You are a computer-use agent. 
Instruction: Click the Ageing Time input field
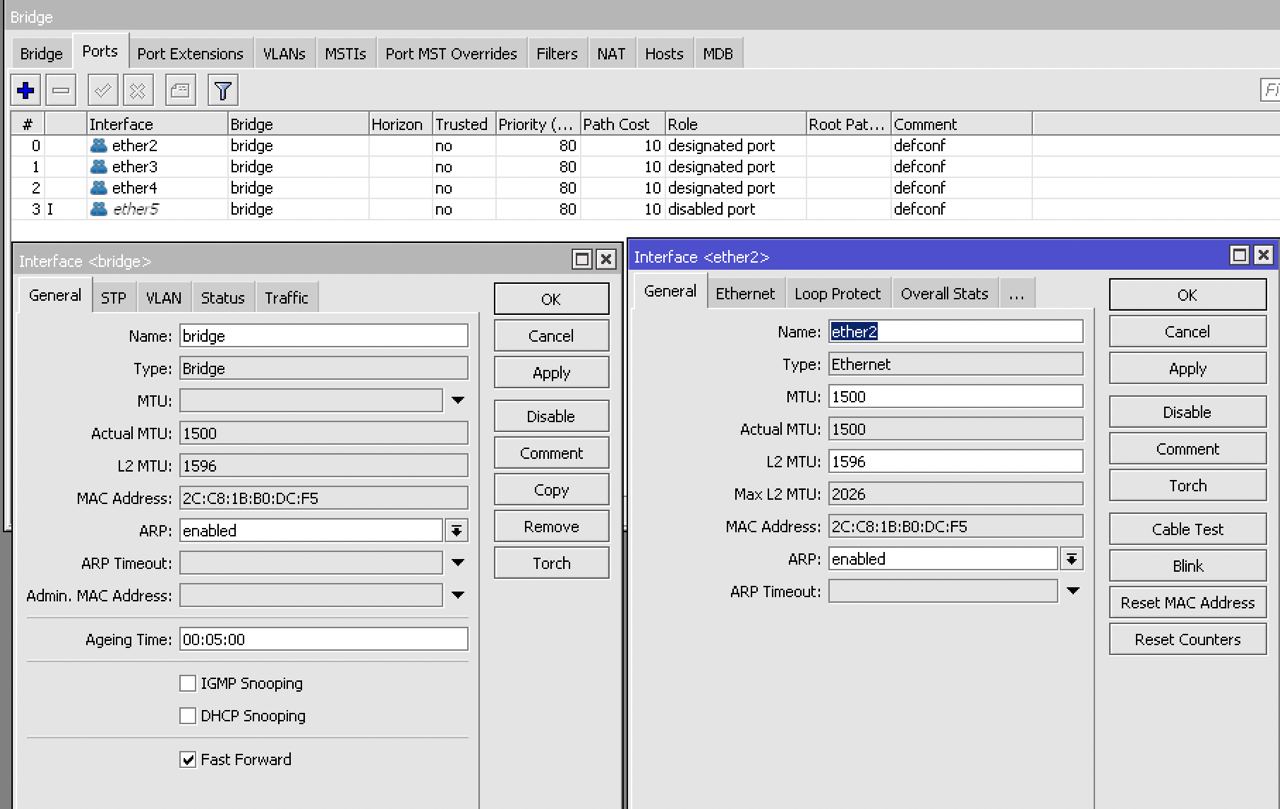point(324,639)
